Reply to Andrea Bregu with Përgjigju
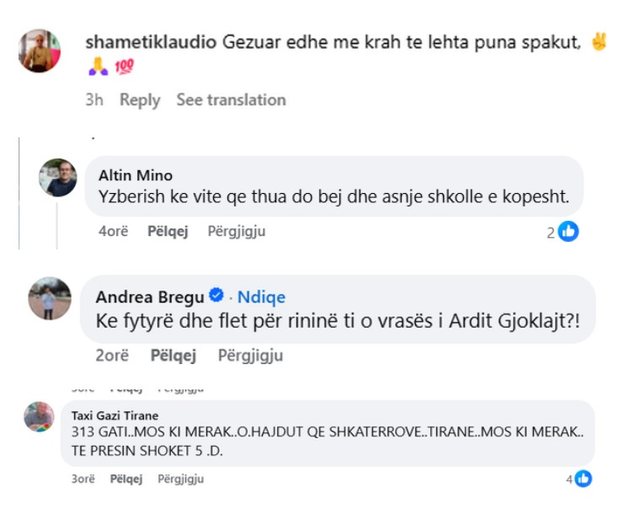640x515 pixels. click(250, 355)
